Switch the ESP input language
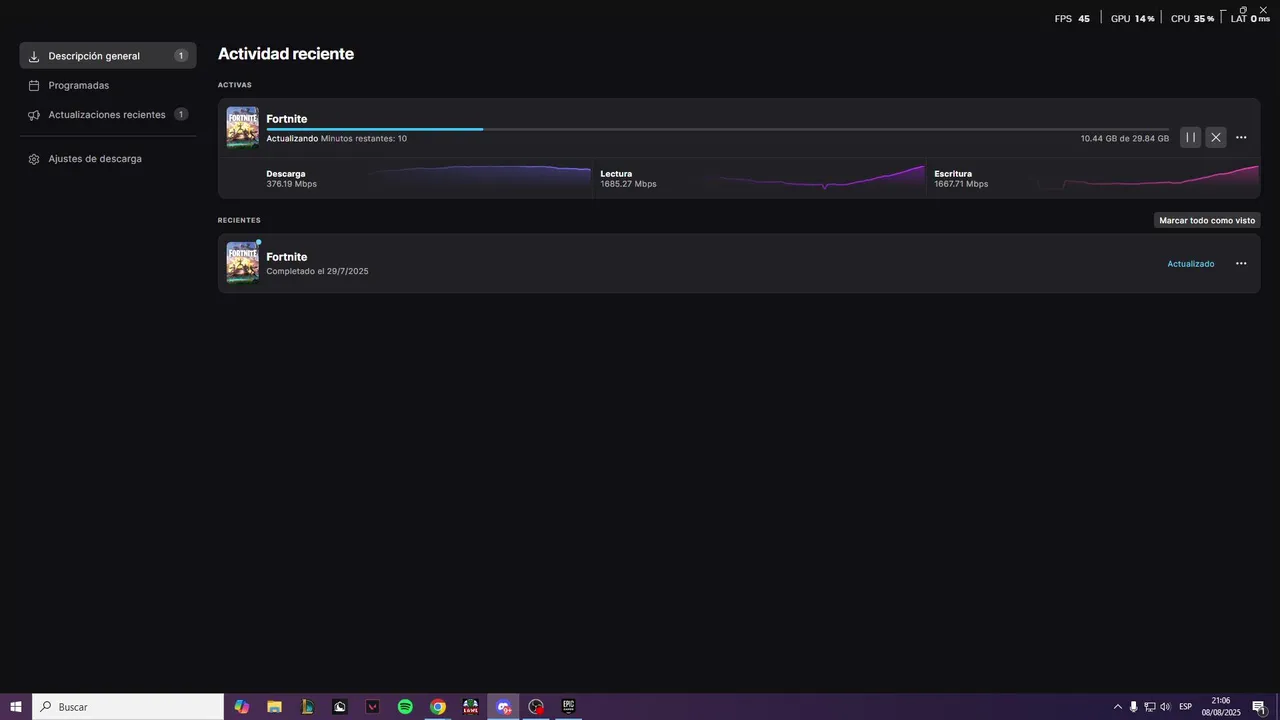The width and height of the screenshot is (1280, 720). click(1186, 707)
